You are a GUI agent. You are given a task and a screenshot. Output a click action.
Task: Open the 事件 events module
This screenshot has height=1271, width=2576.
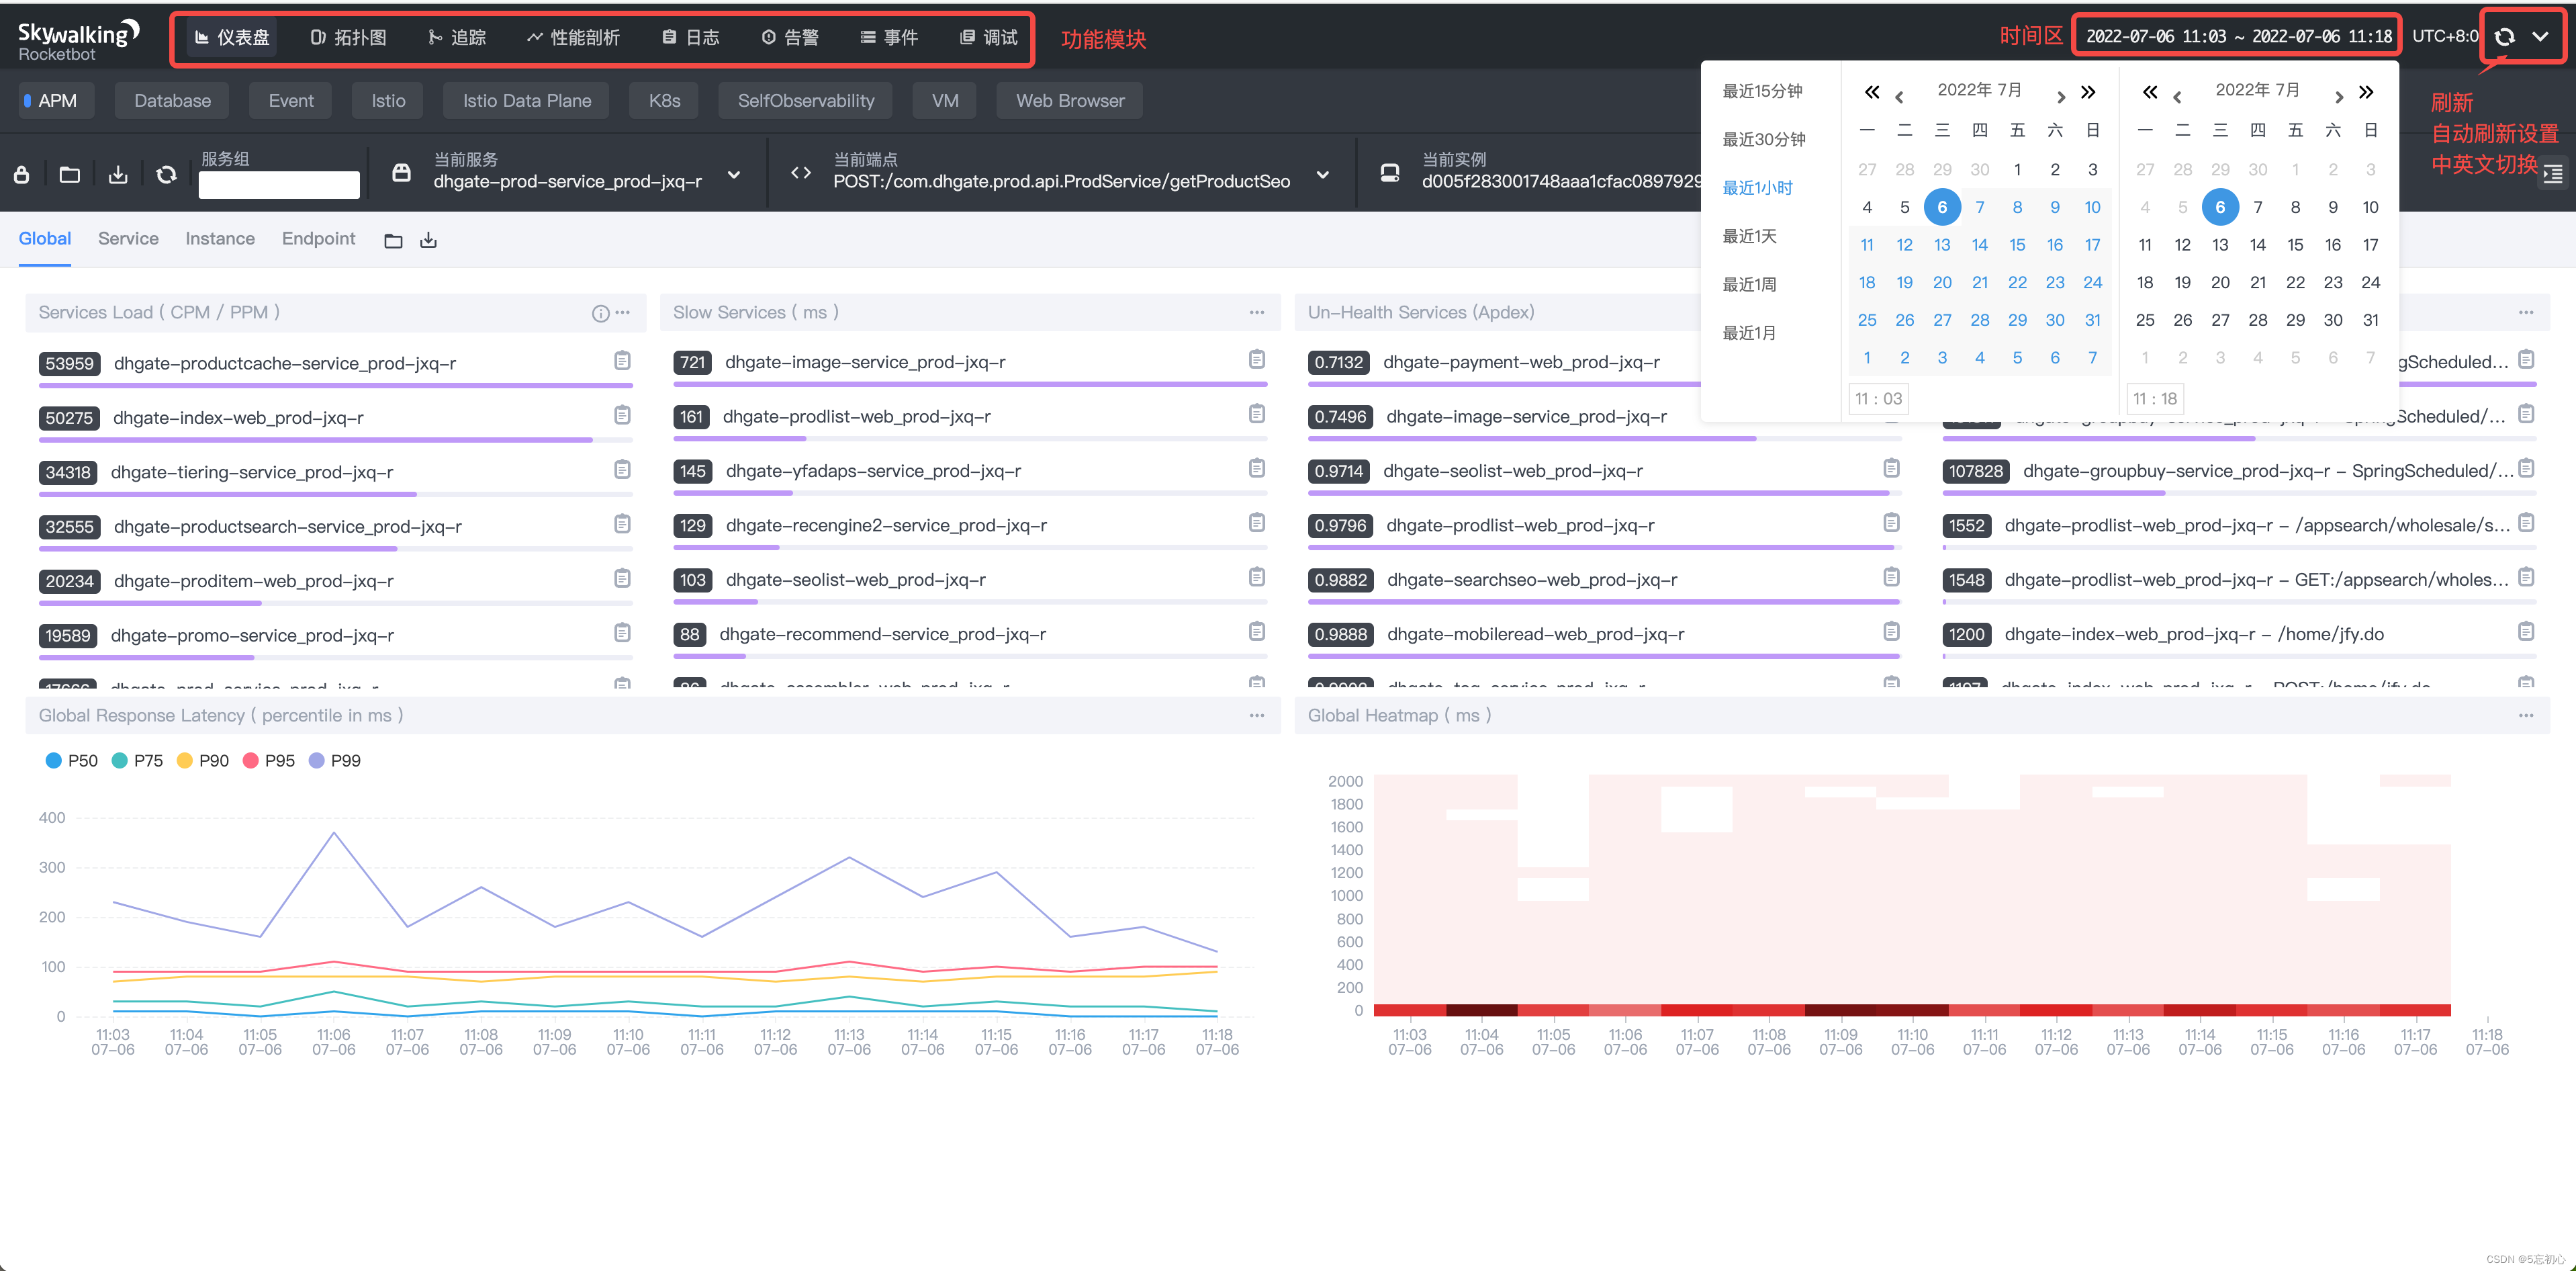click(x=889, y=38)
